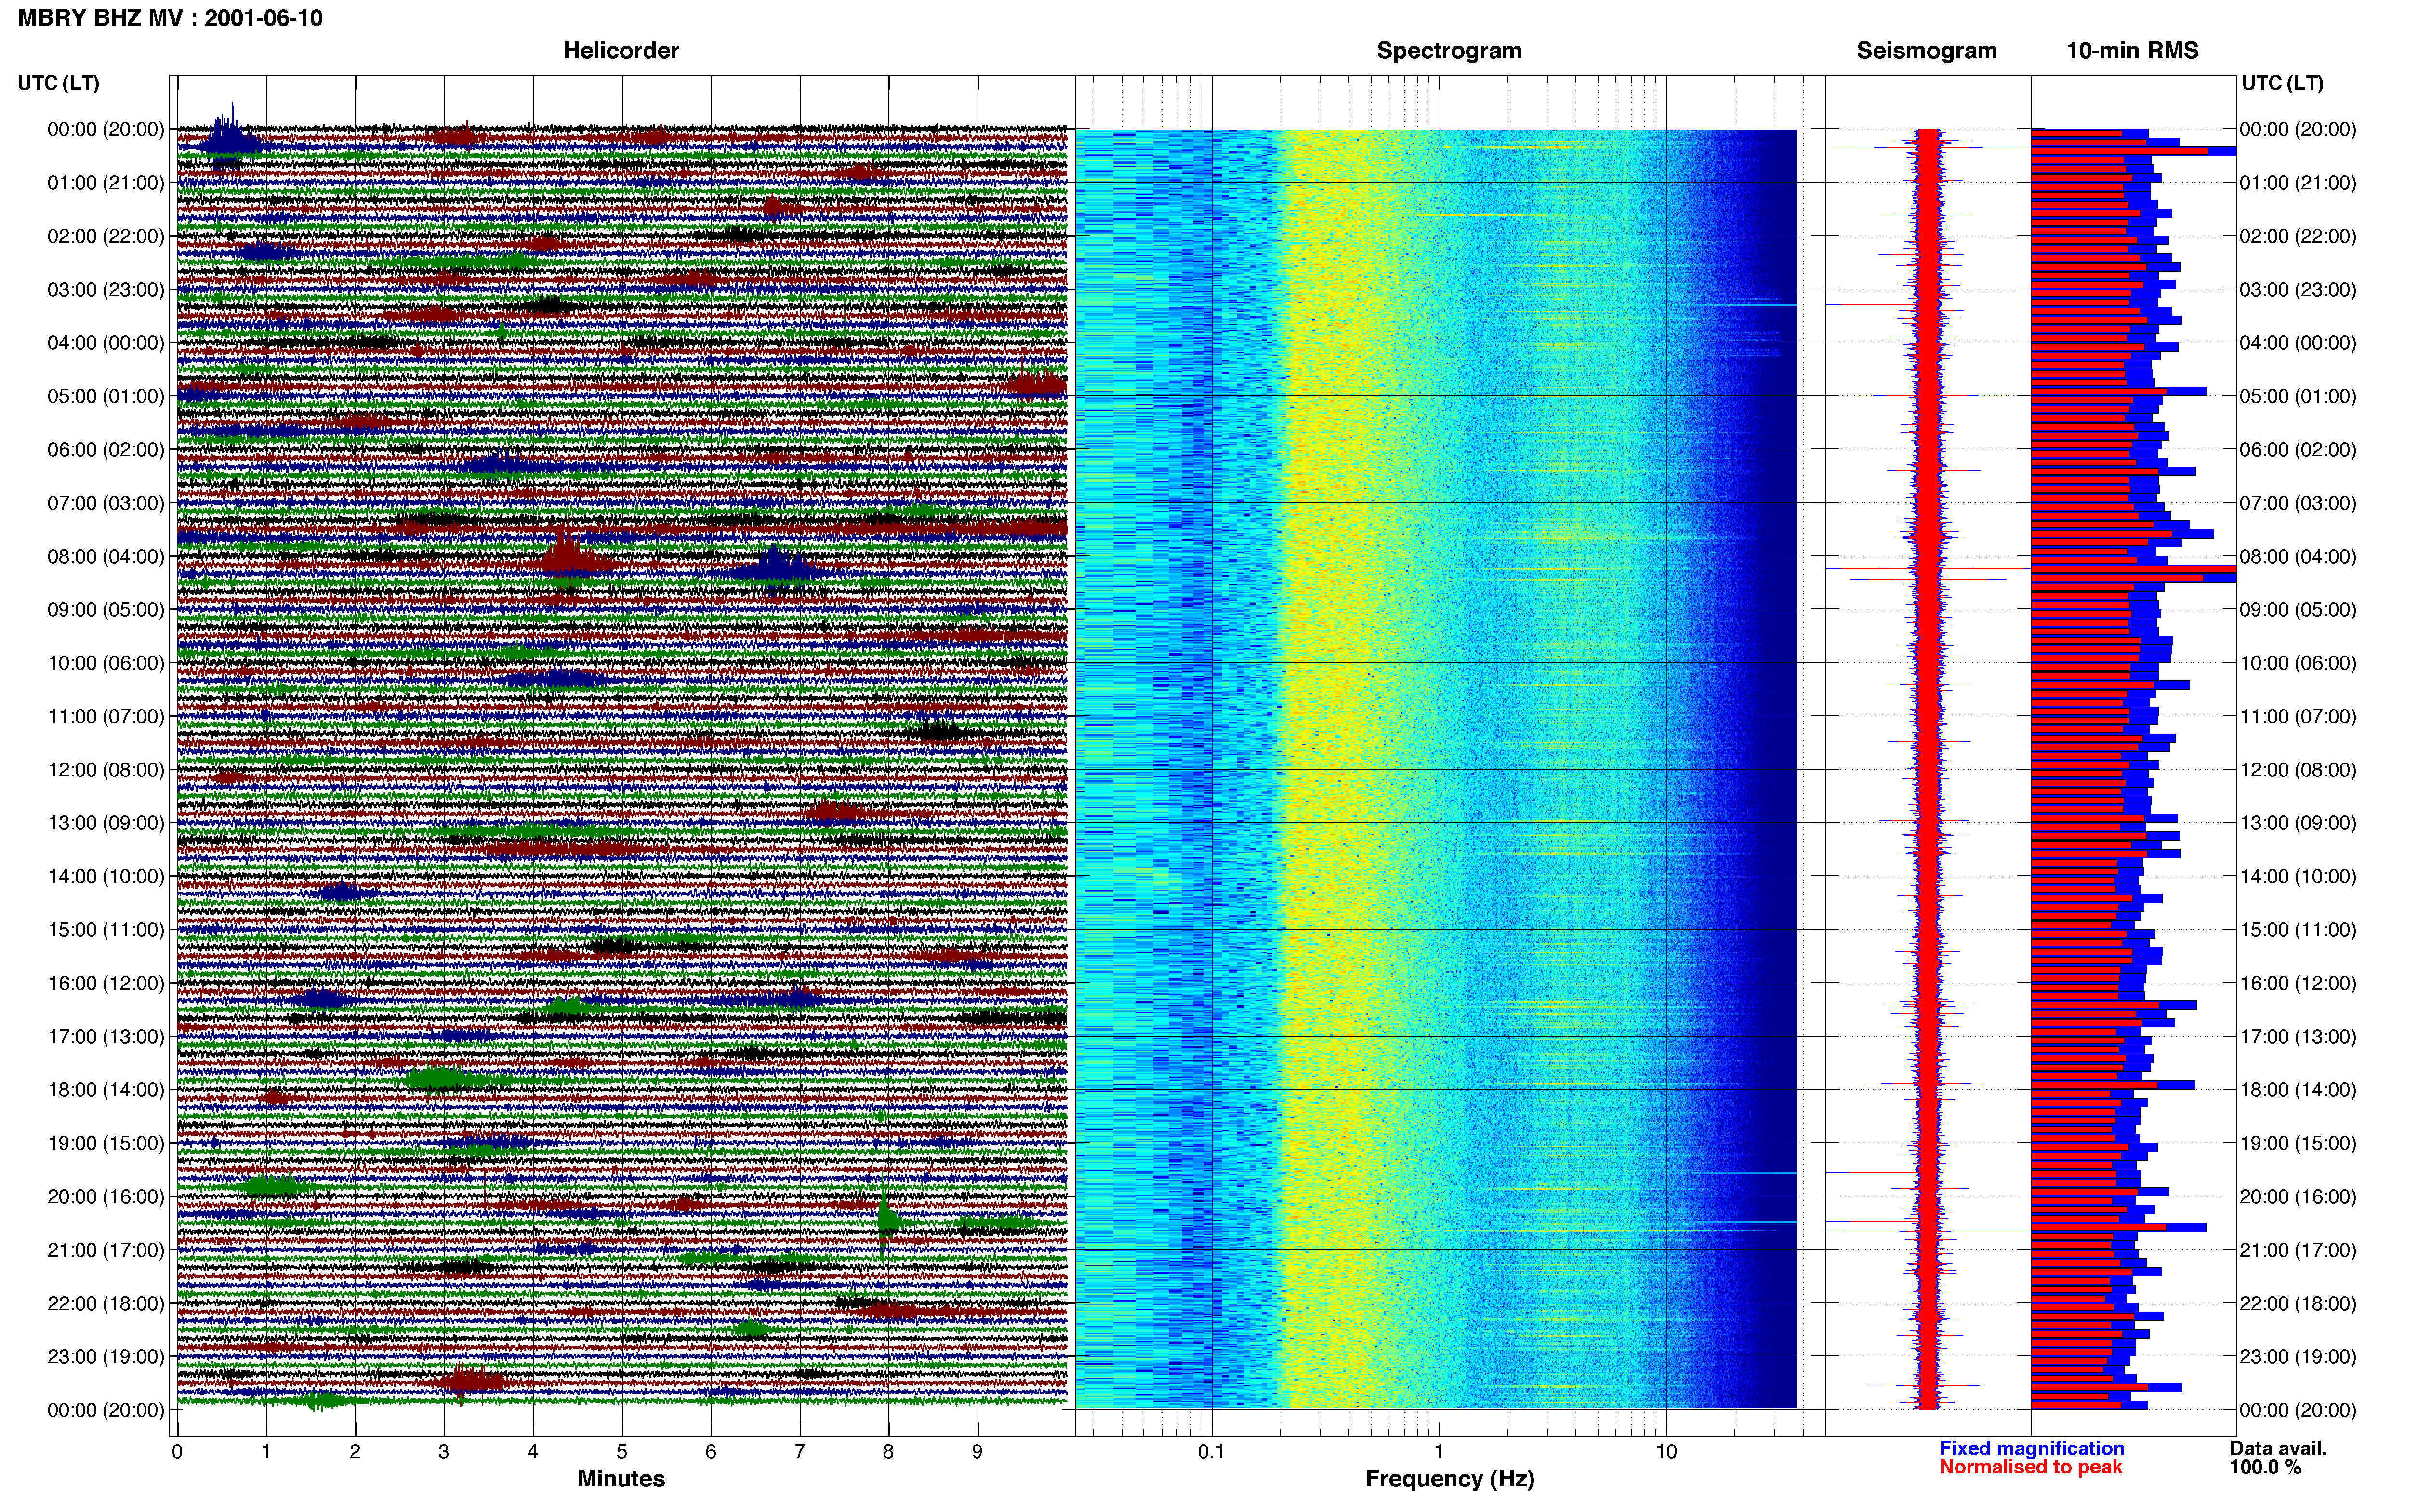Click right time label '01:00 (21:00)'
2418x1512 pixels.
click(x=2297, y=183)
